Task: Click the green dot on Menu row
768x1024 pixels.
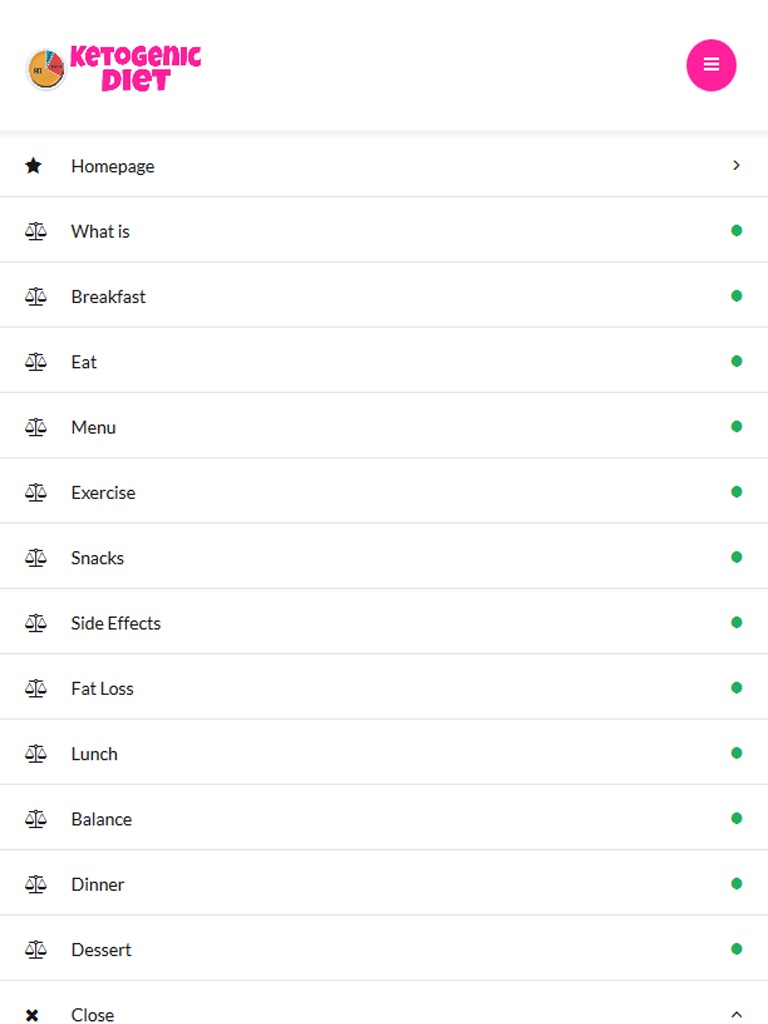Action: pos(736,427)
